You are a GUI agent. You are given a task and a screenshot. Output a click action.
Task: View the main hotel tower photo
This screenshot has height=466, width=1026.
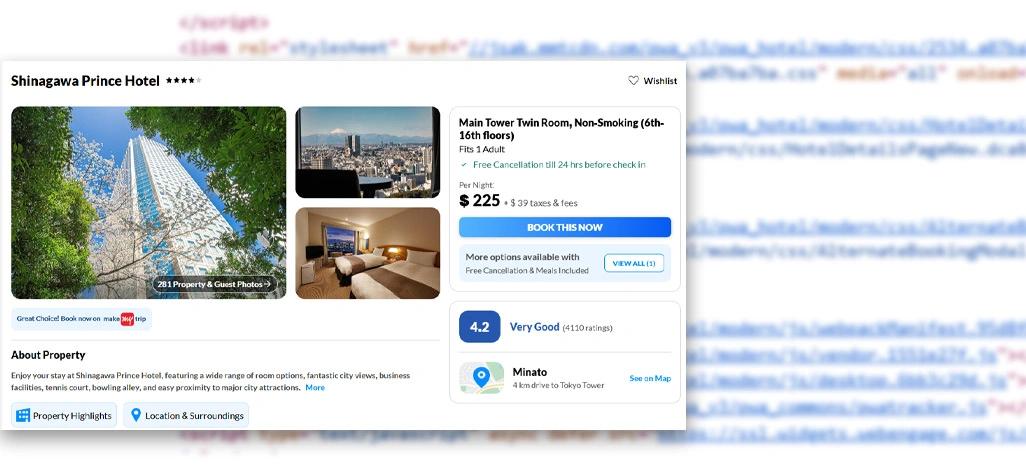click(149, 203)
